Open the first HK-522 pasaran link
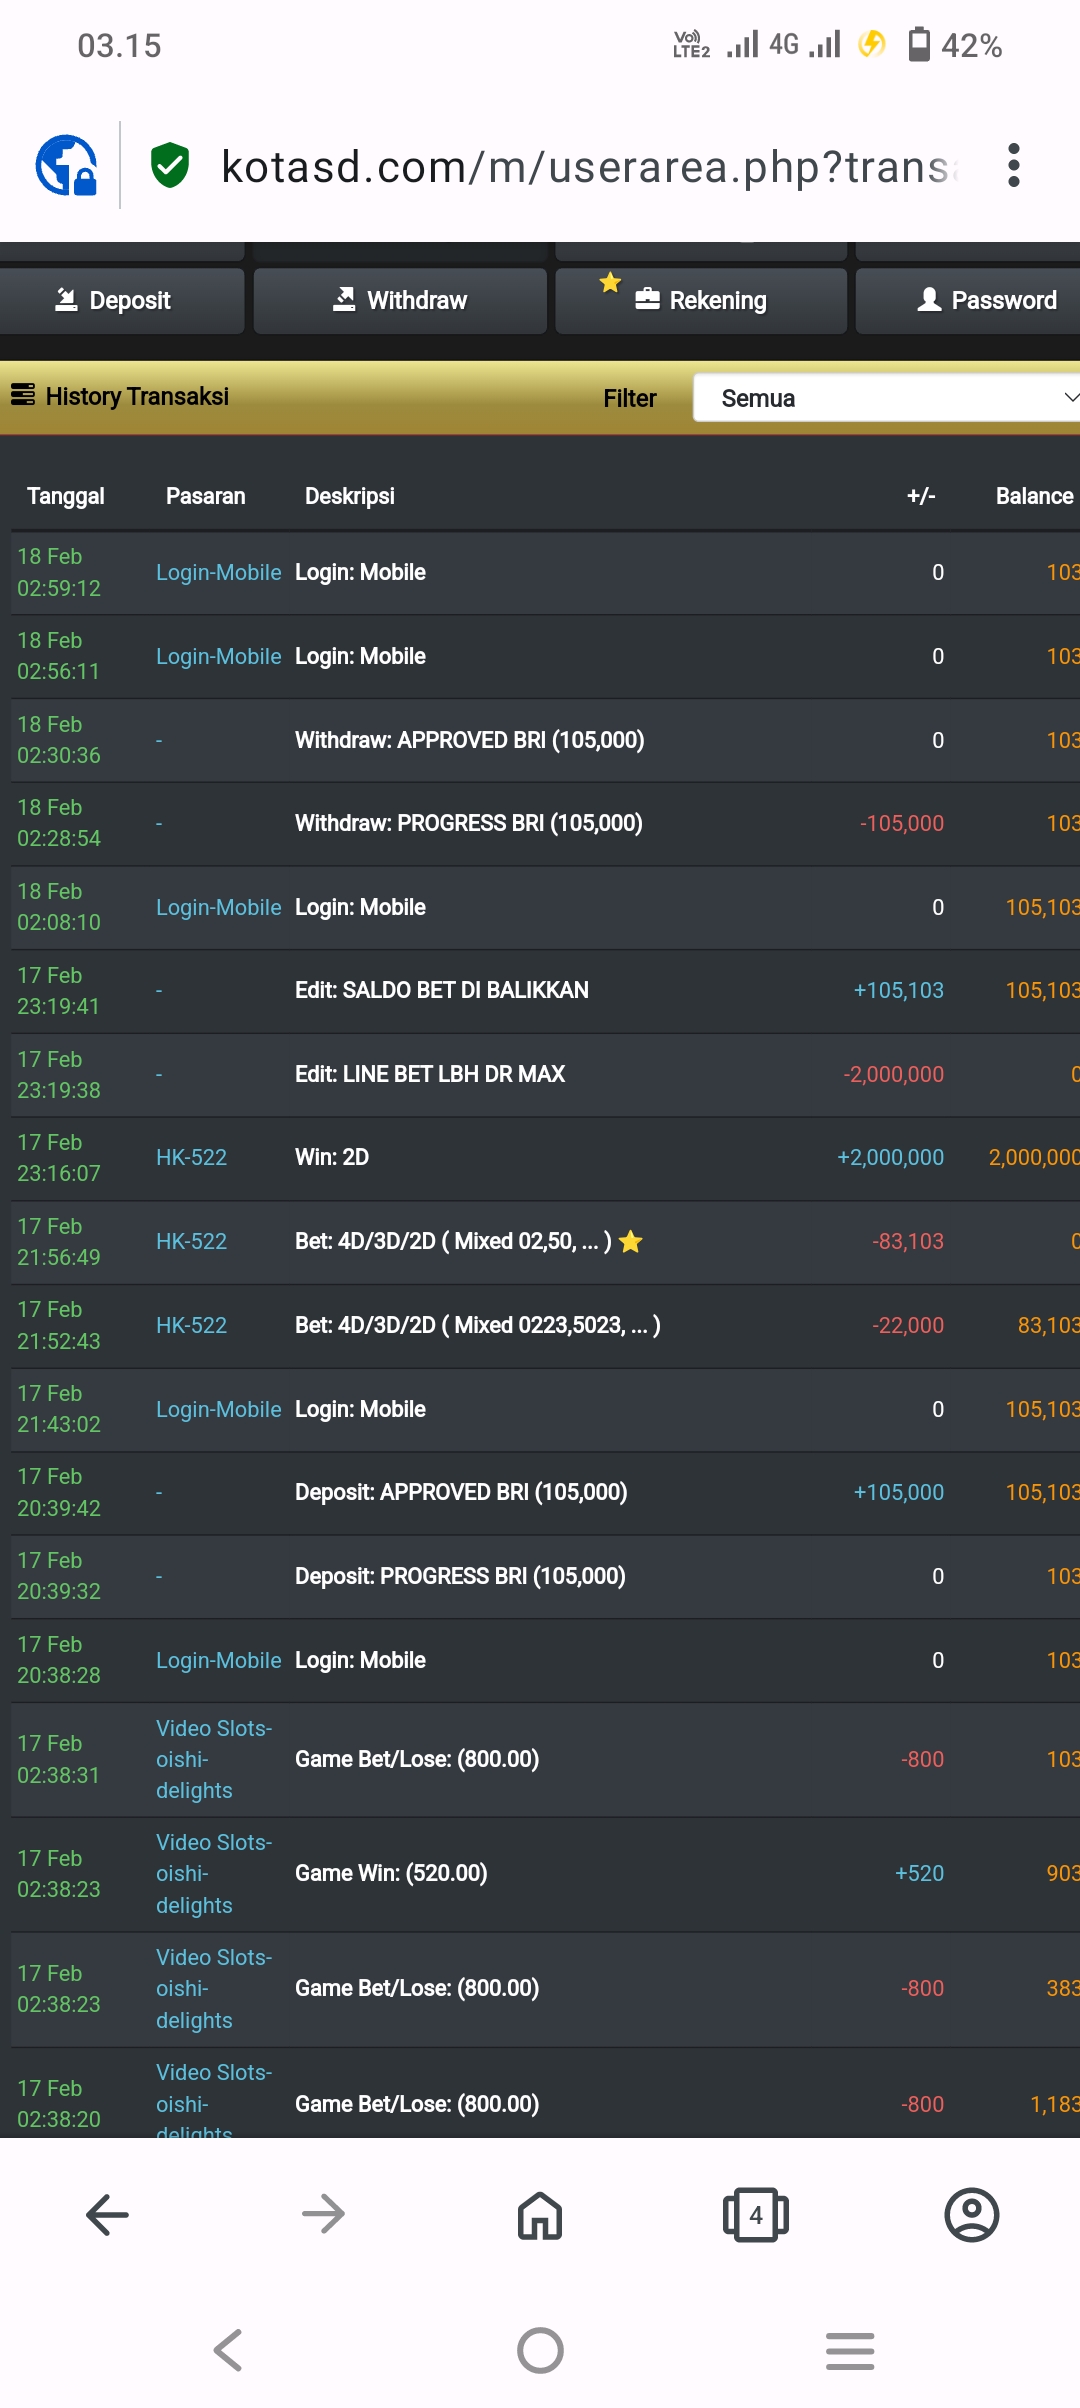The height and width of the screenshot is (2408, 1080). [191, 1157]
